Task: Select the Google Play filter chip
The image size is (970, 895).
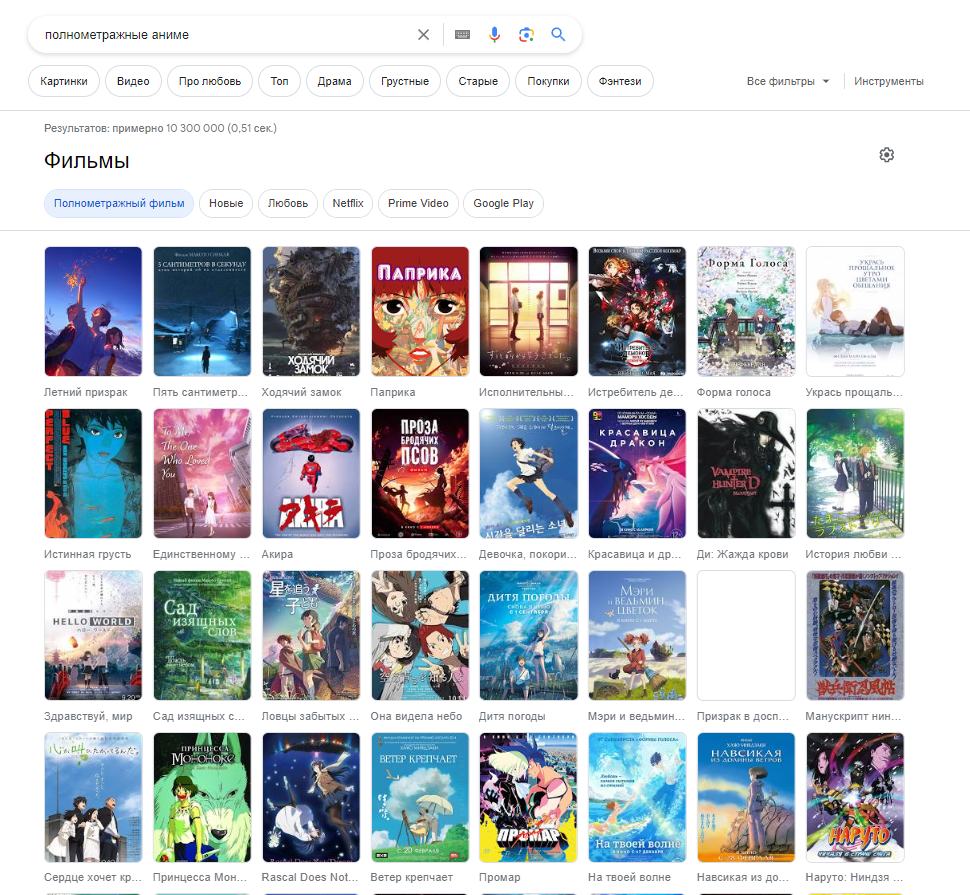Action: tap(503, 203)
